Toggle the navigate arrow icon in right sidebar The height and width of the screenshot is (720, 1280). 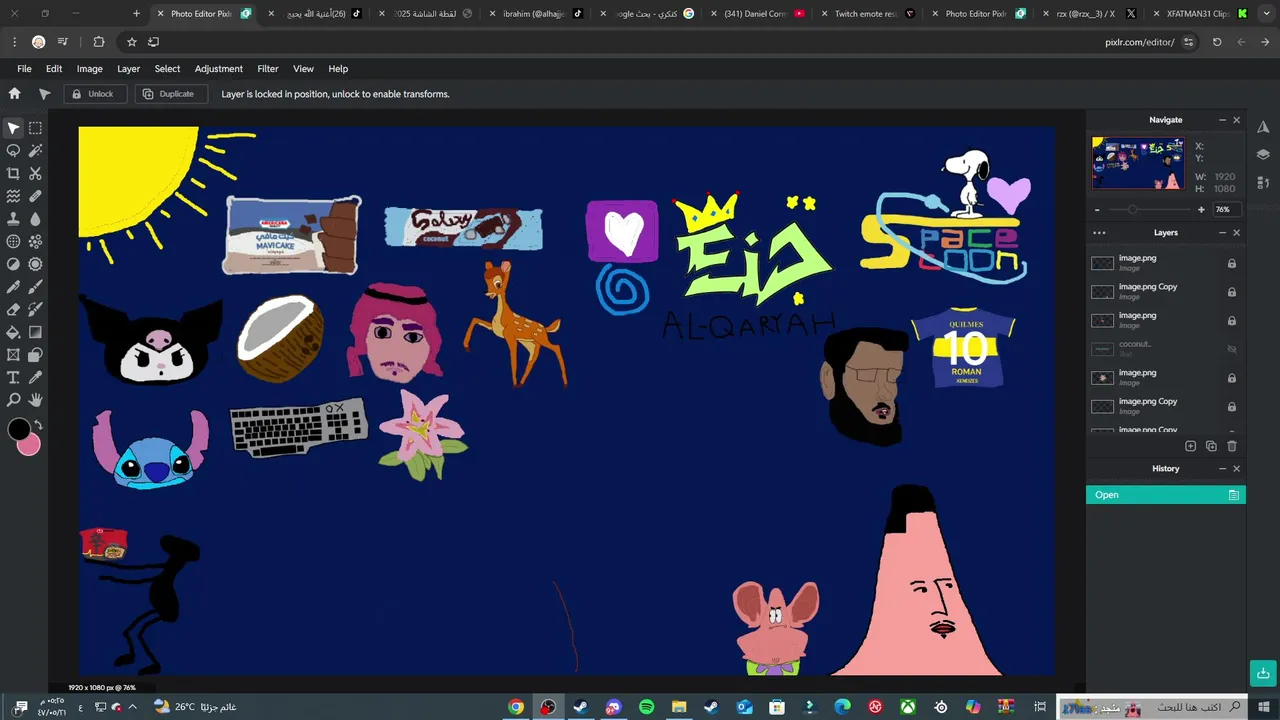coord(1263,126)
